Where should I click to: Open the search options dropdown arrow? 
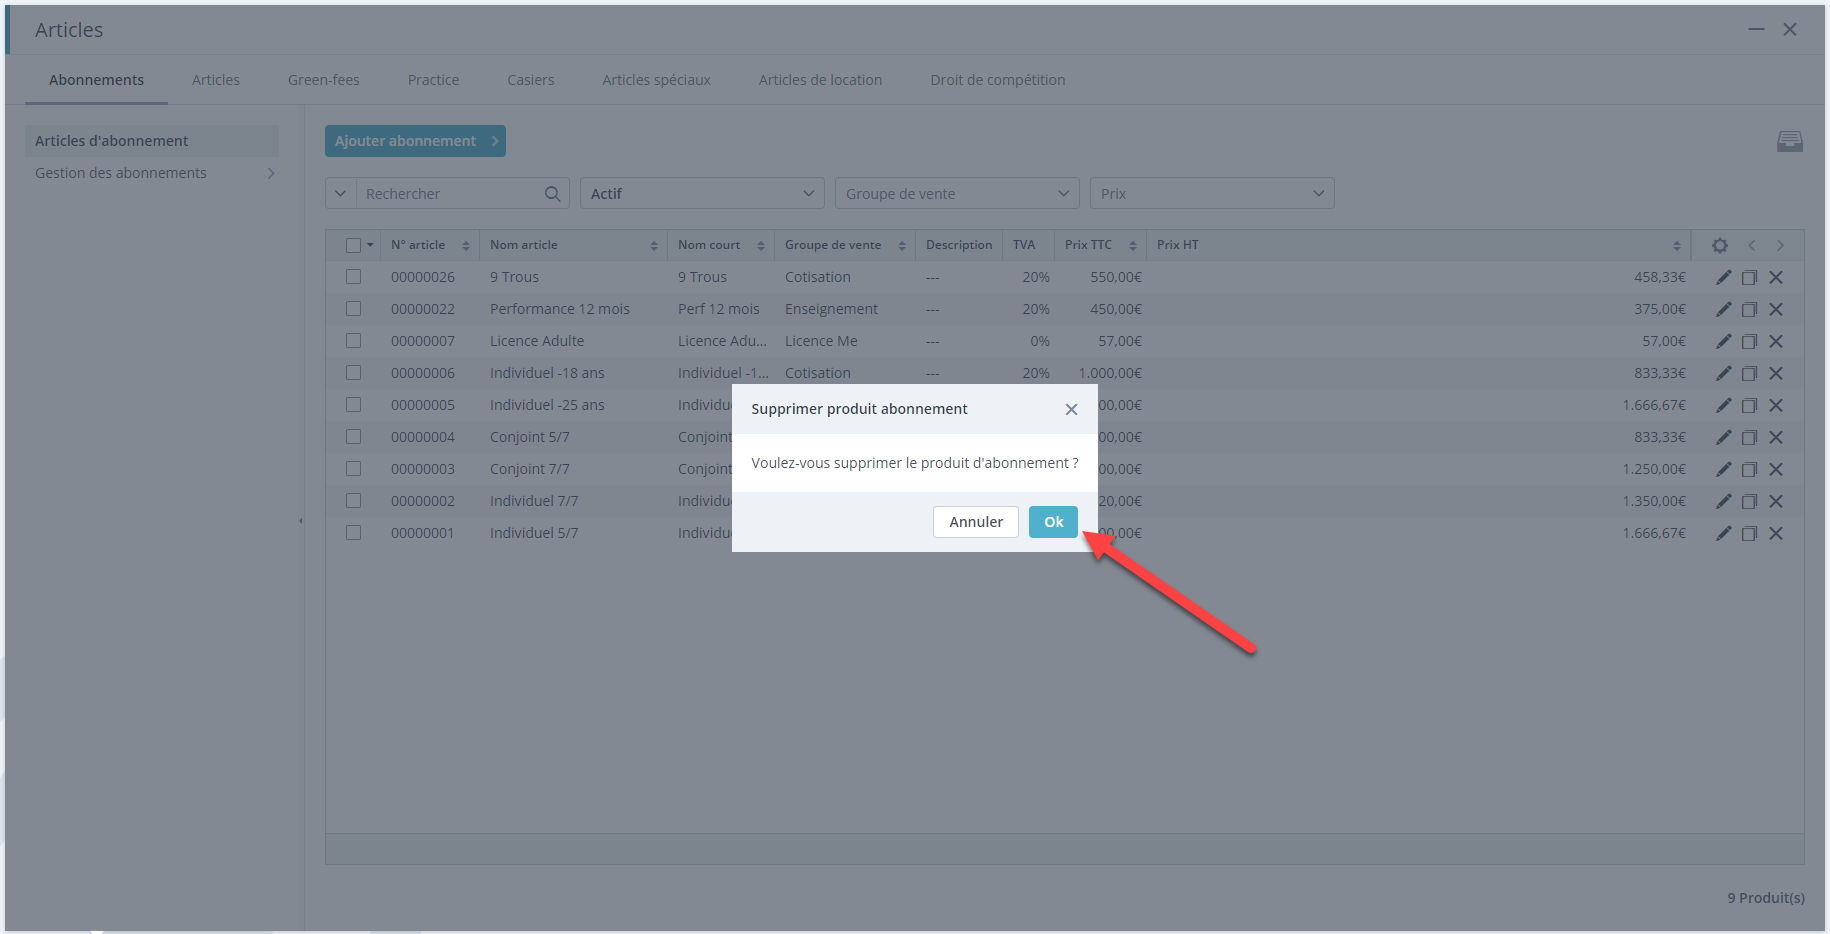pyautogui.click(x=341, y=194)
